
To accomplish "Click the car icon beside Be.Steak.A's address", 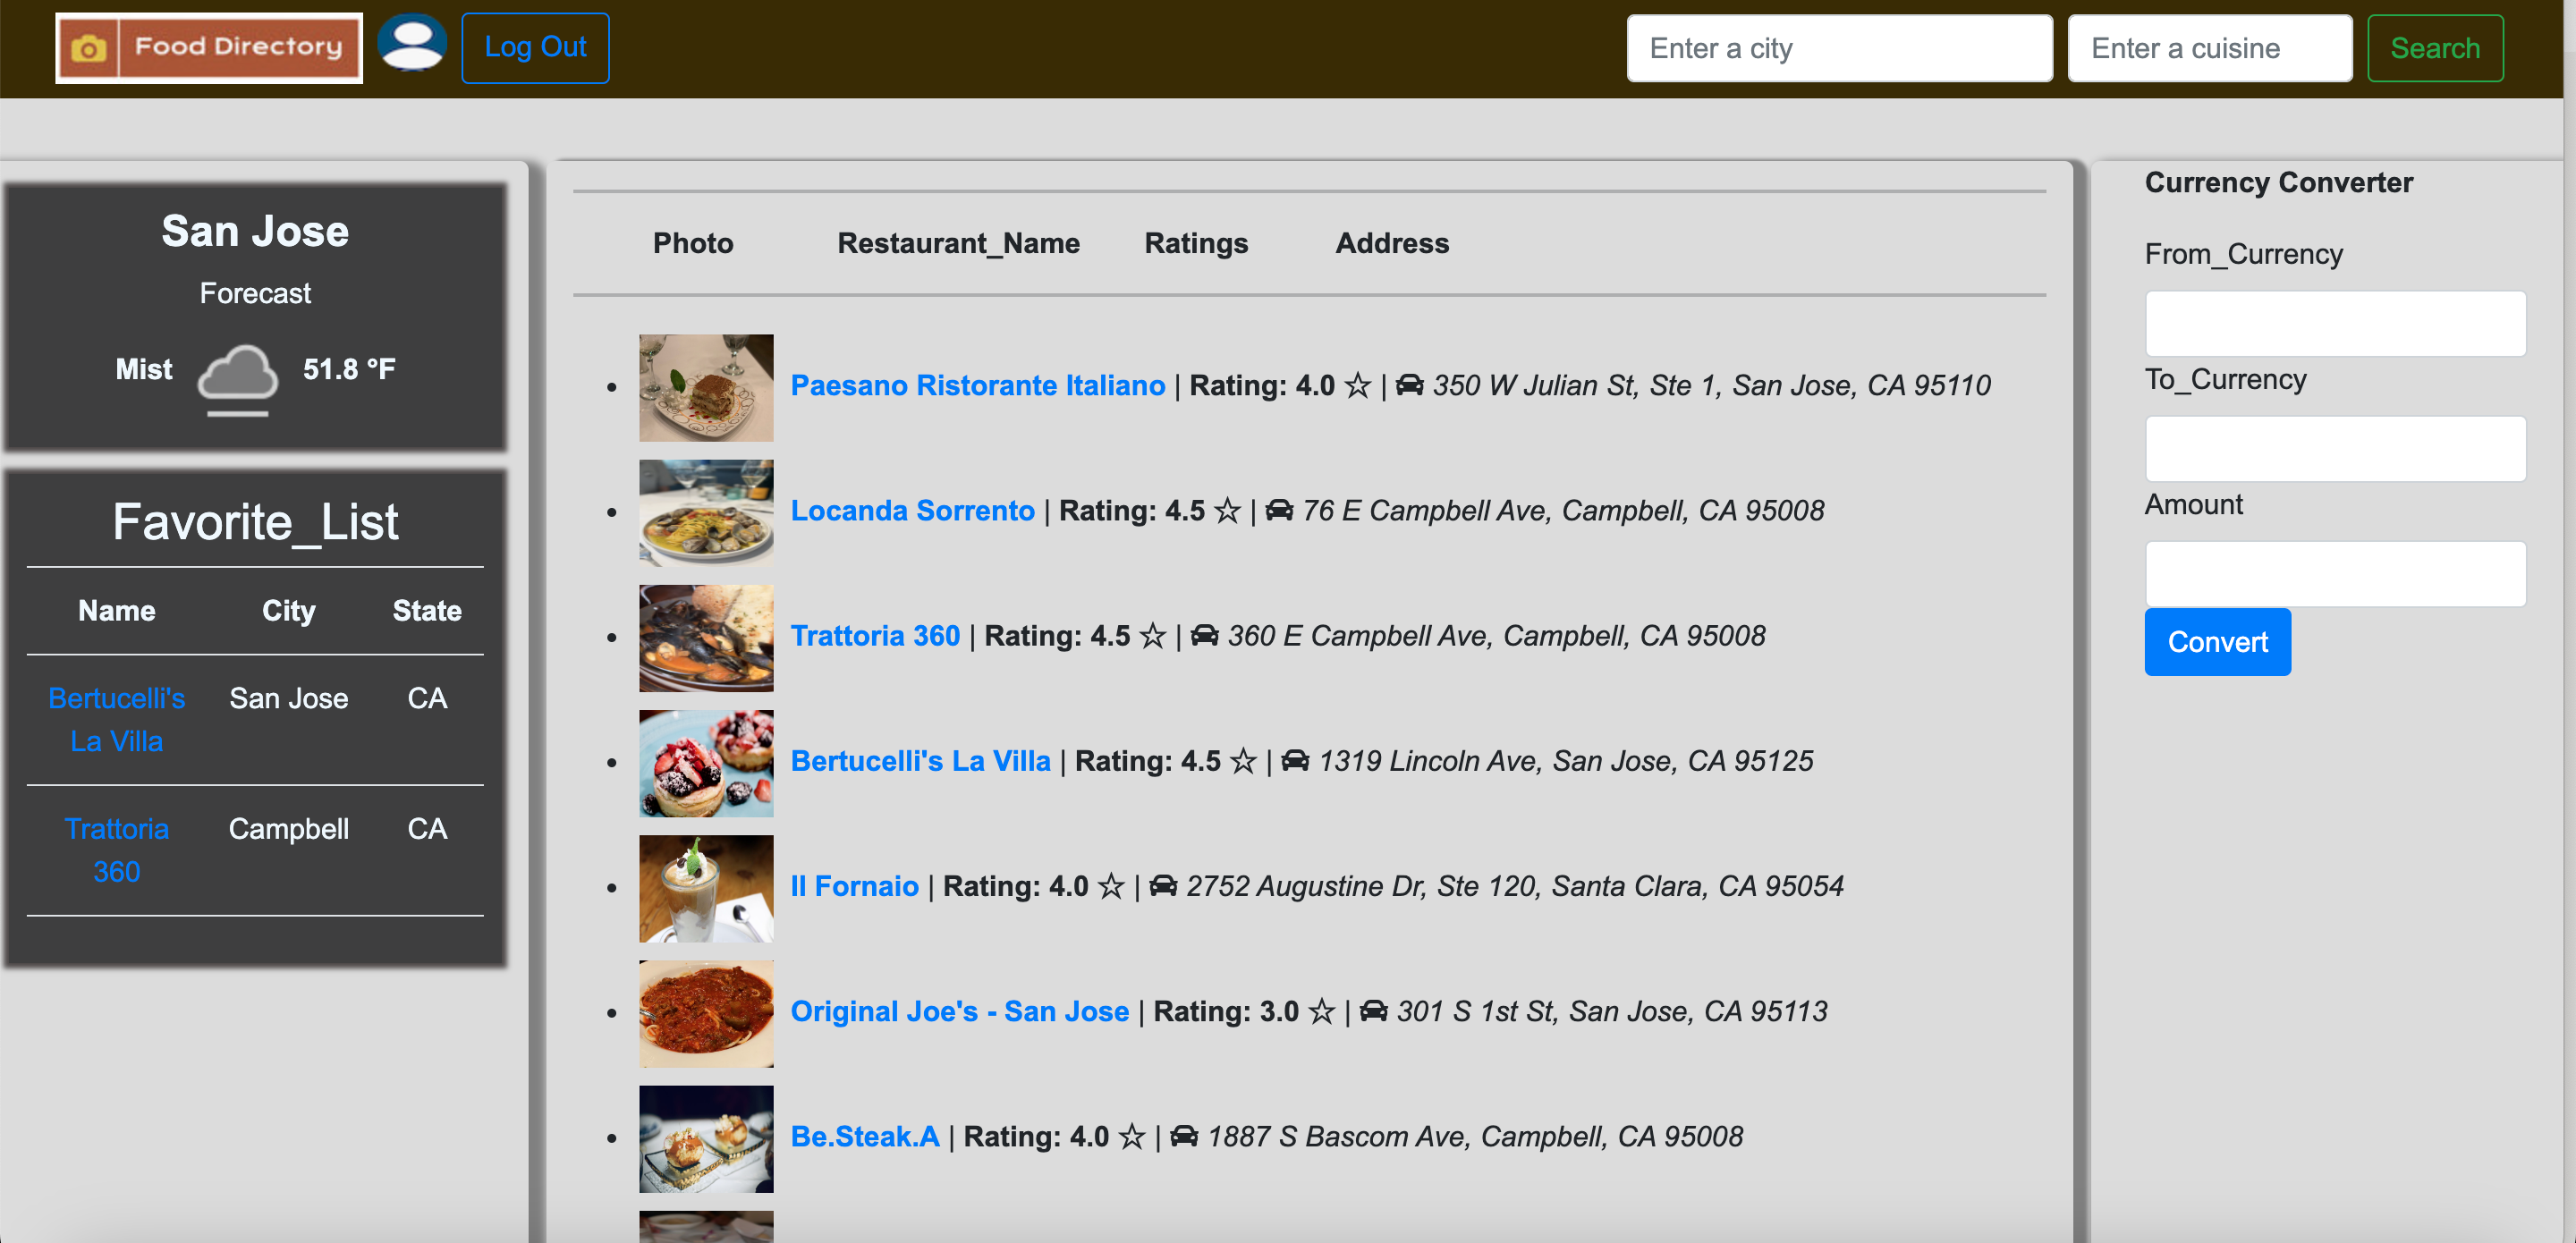I will point(1183,1137).
